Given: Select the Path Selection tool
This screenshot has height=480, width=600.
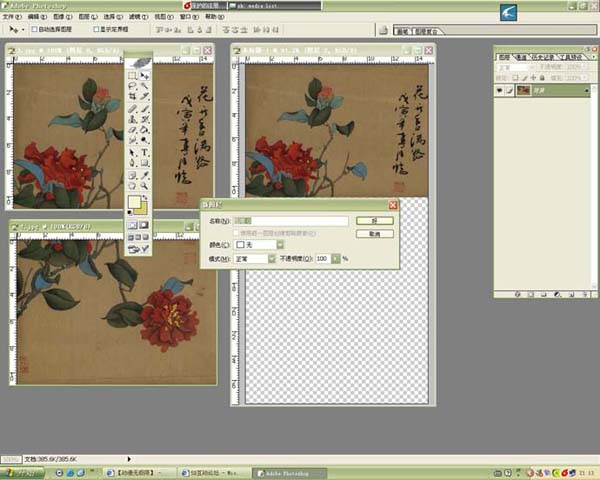Looking at the screenshot, I should tap(132, 153).
